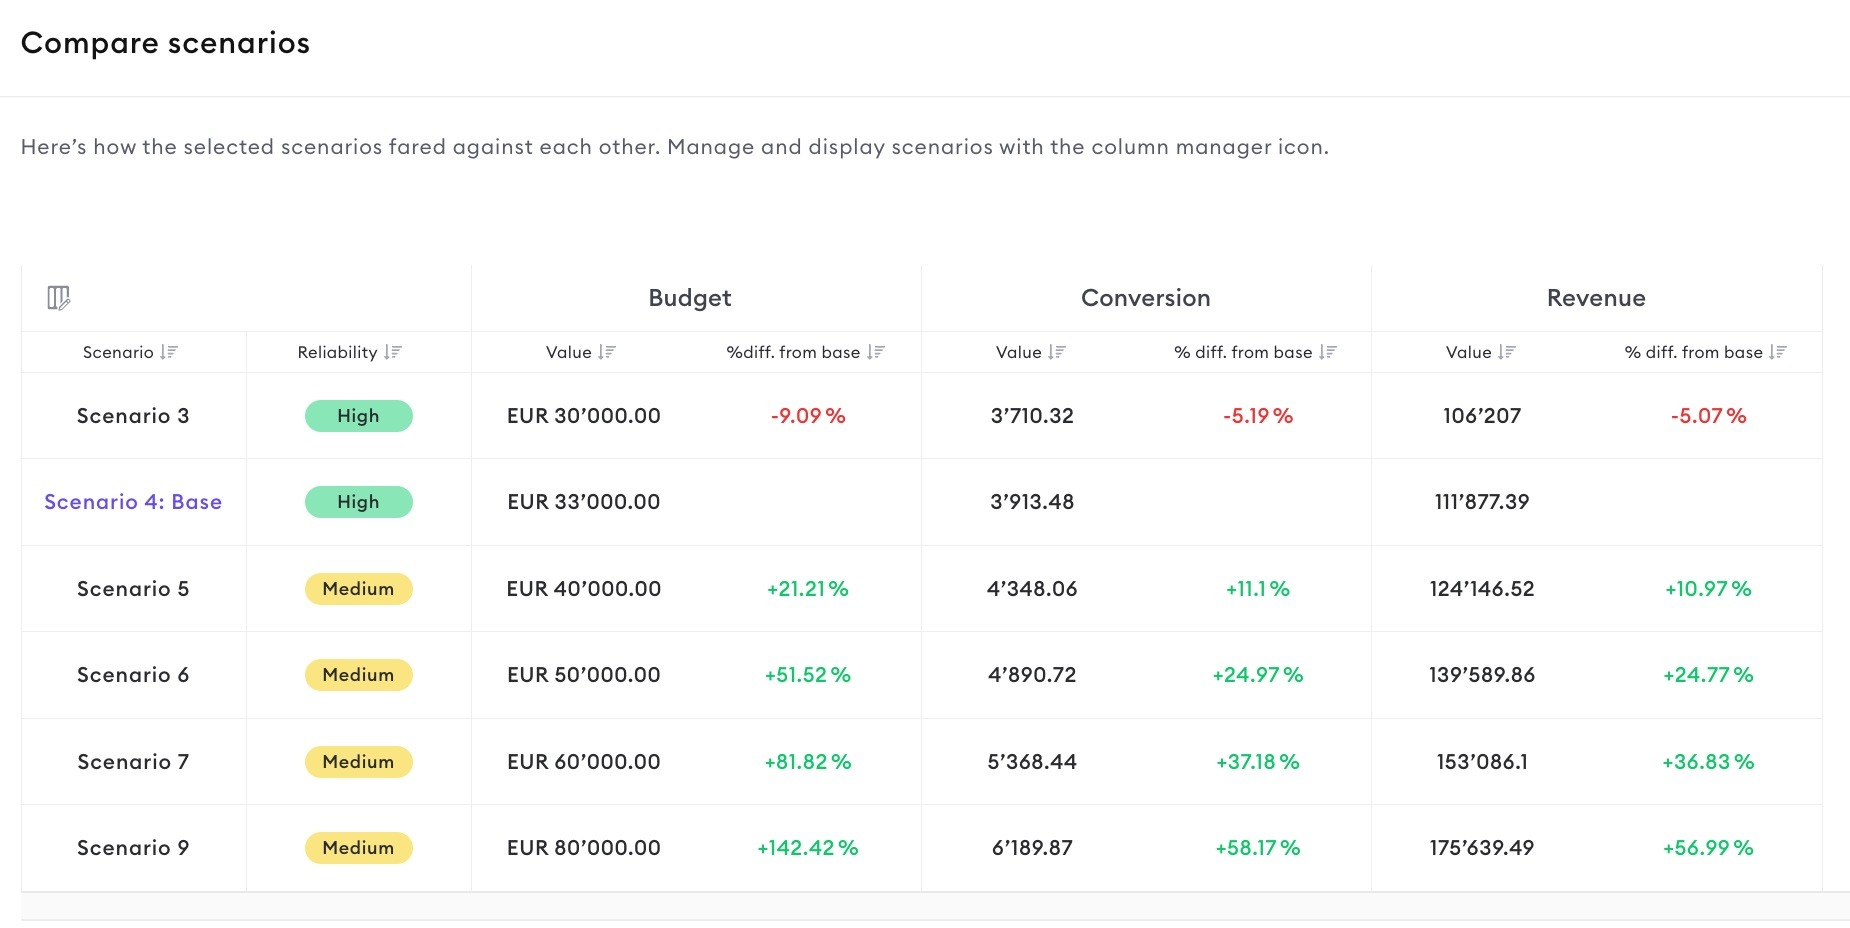
Task: Sort Budget Value column icon
Action: [607, 352]
